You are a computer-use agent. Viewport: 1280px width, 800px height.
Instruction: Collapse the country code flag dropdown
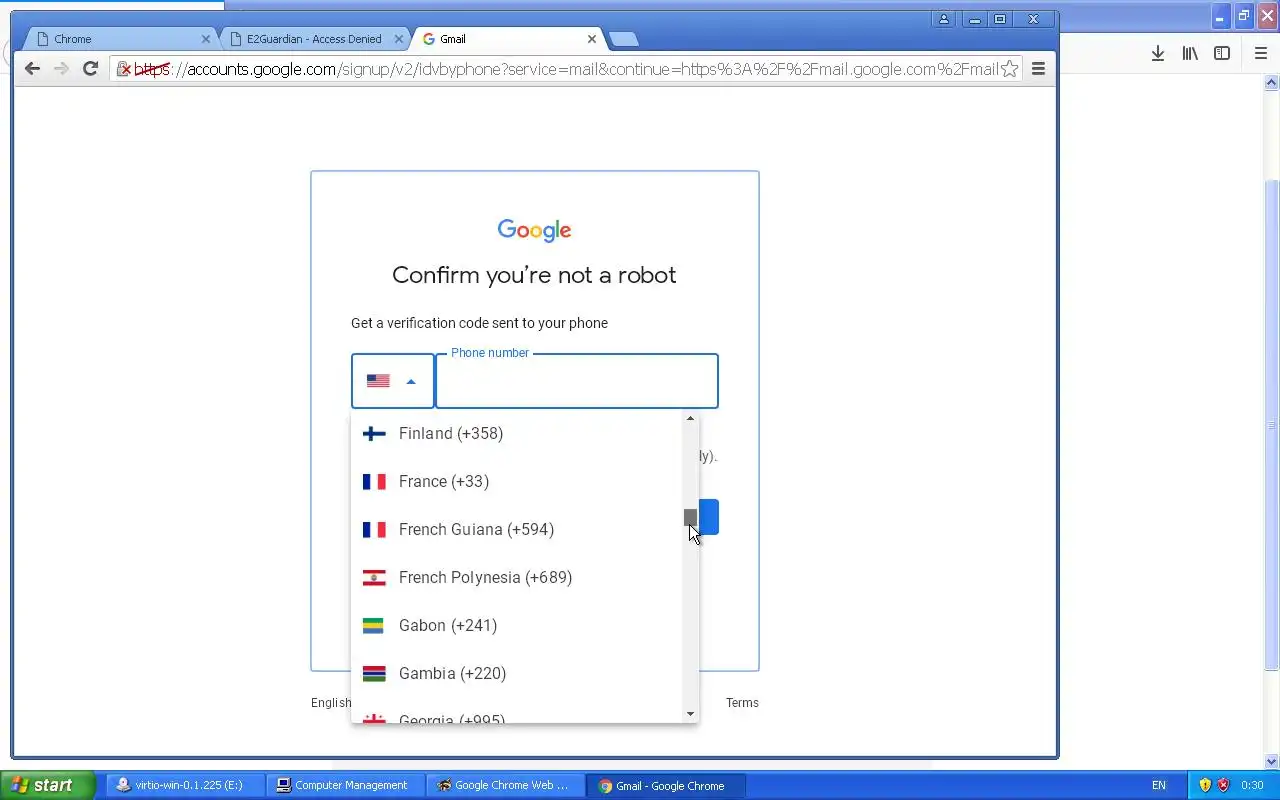click(x=392, y=381)
